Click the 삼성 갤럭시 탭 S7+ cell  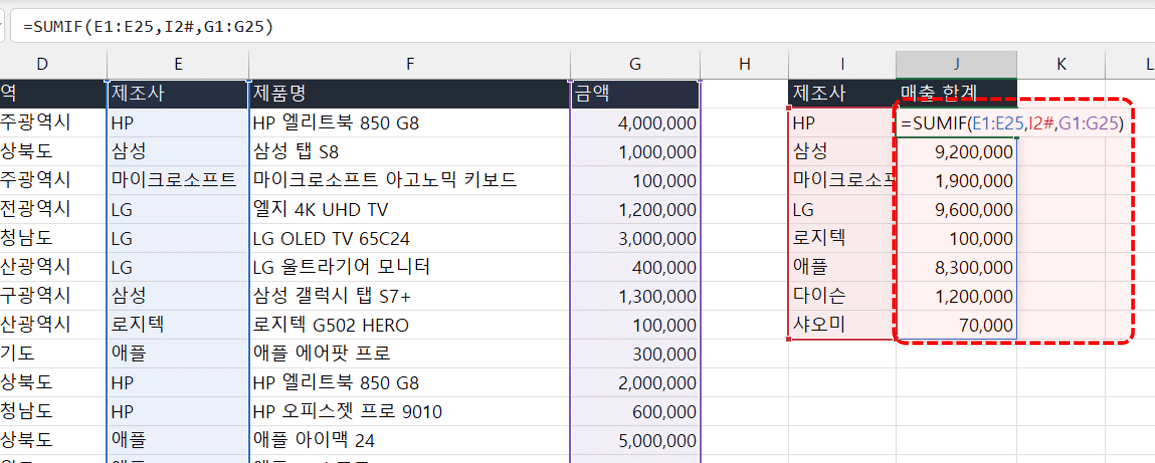pyautogui.click(x=410, y=296)
